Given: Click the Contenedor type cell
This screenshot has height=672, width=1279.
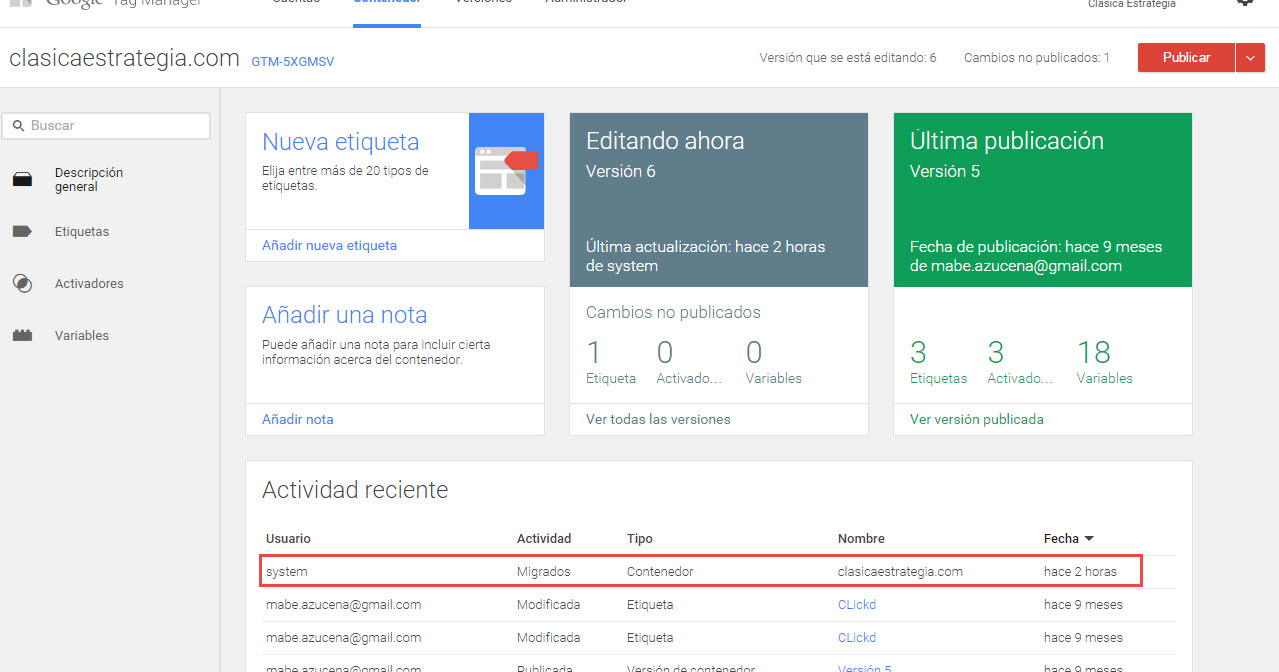Looking at the screenshot, I should tap(660, 572).
